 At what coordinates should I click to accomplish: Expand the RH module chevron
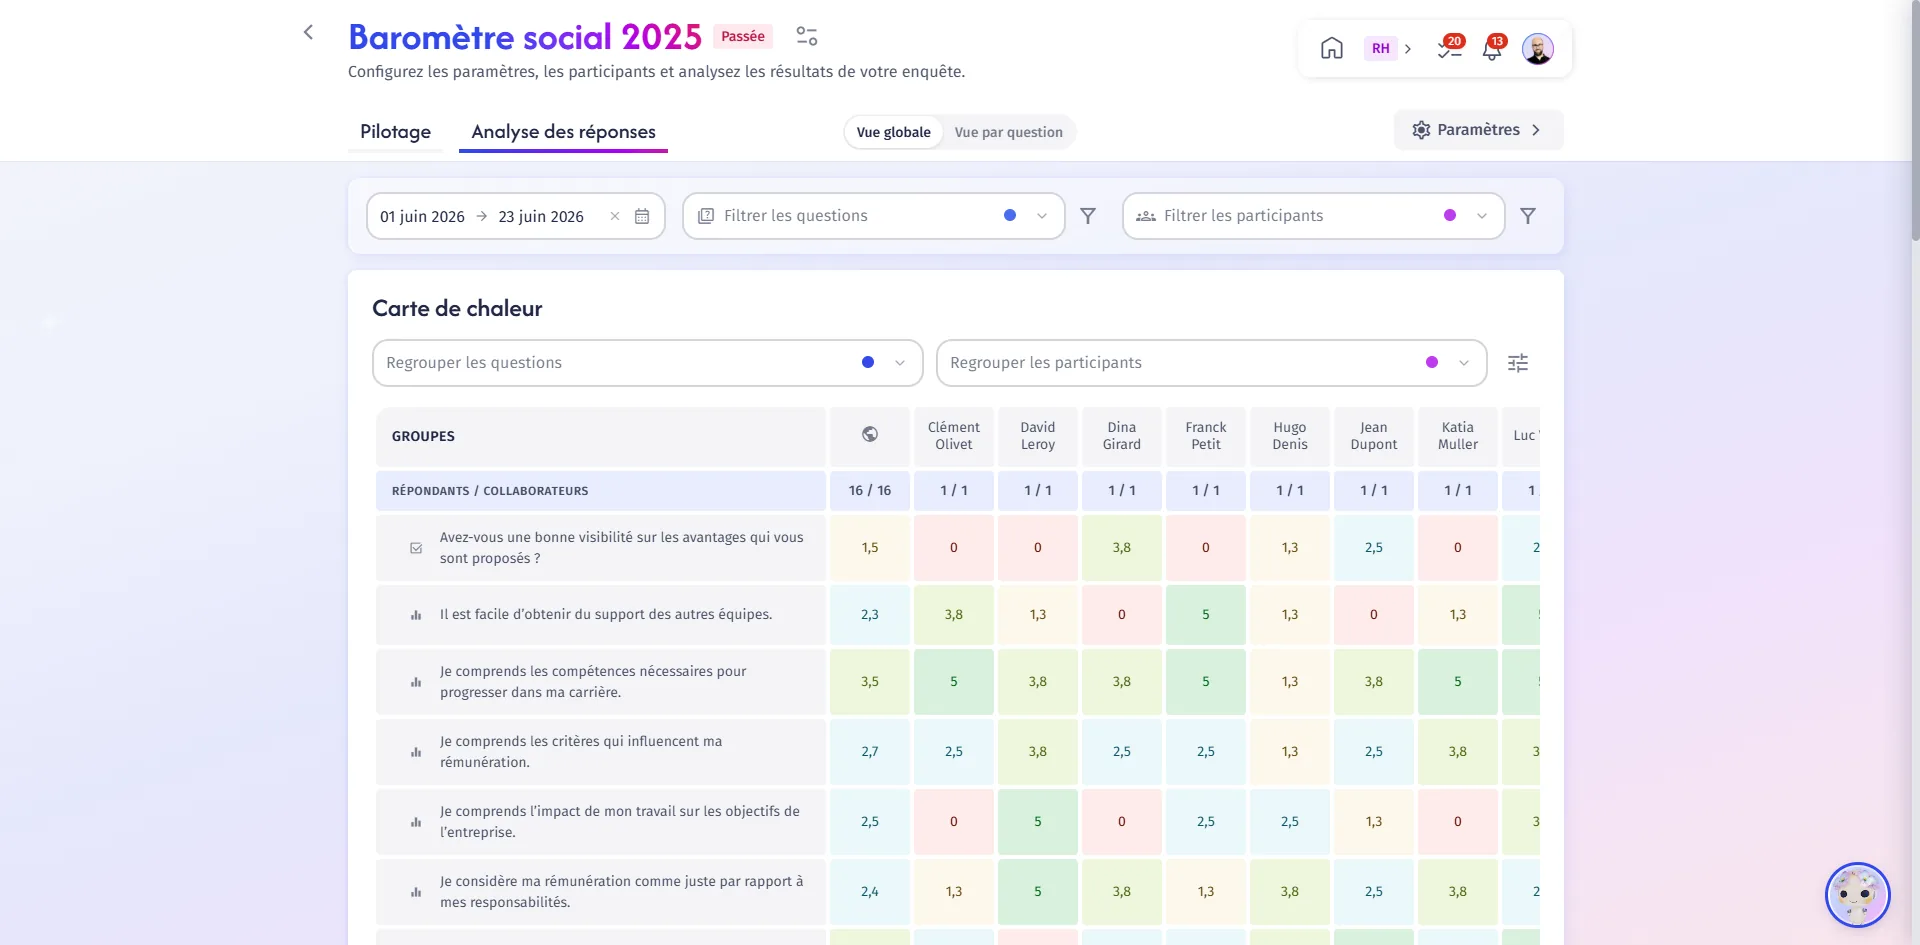[x=1408, y=48]
